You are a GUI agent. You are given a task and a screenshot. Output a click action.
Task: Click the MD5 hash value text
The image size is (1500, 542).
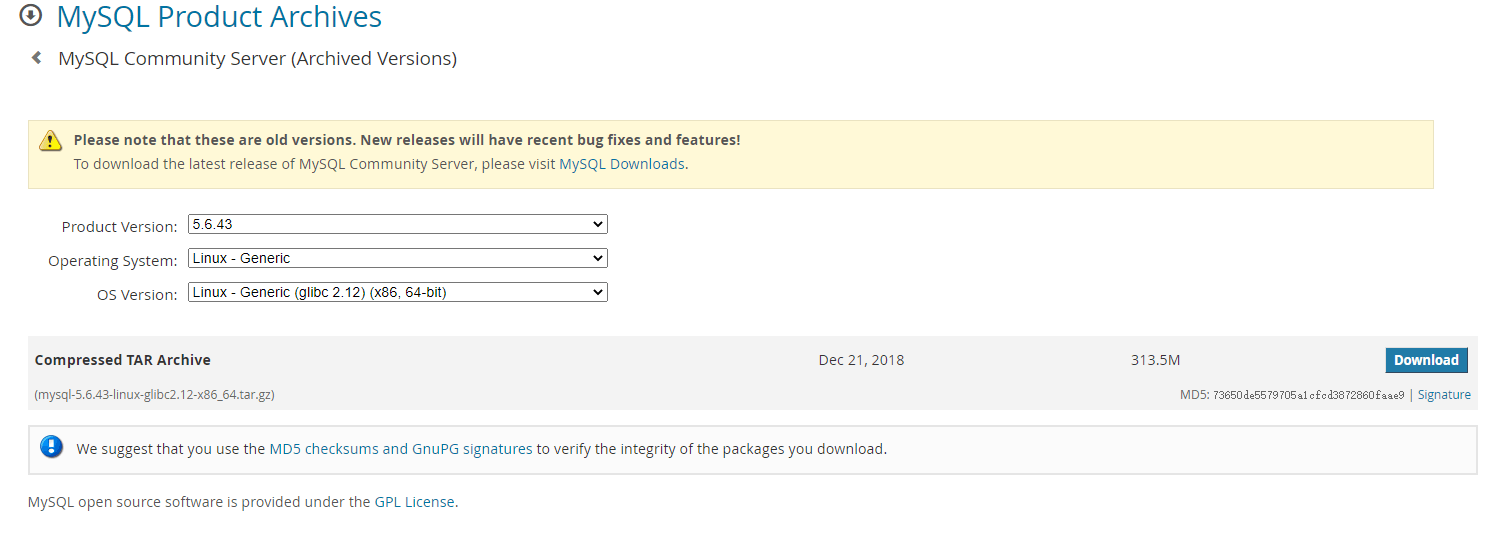pyautogui.click(x=1308, y=395)
